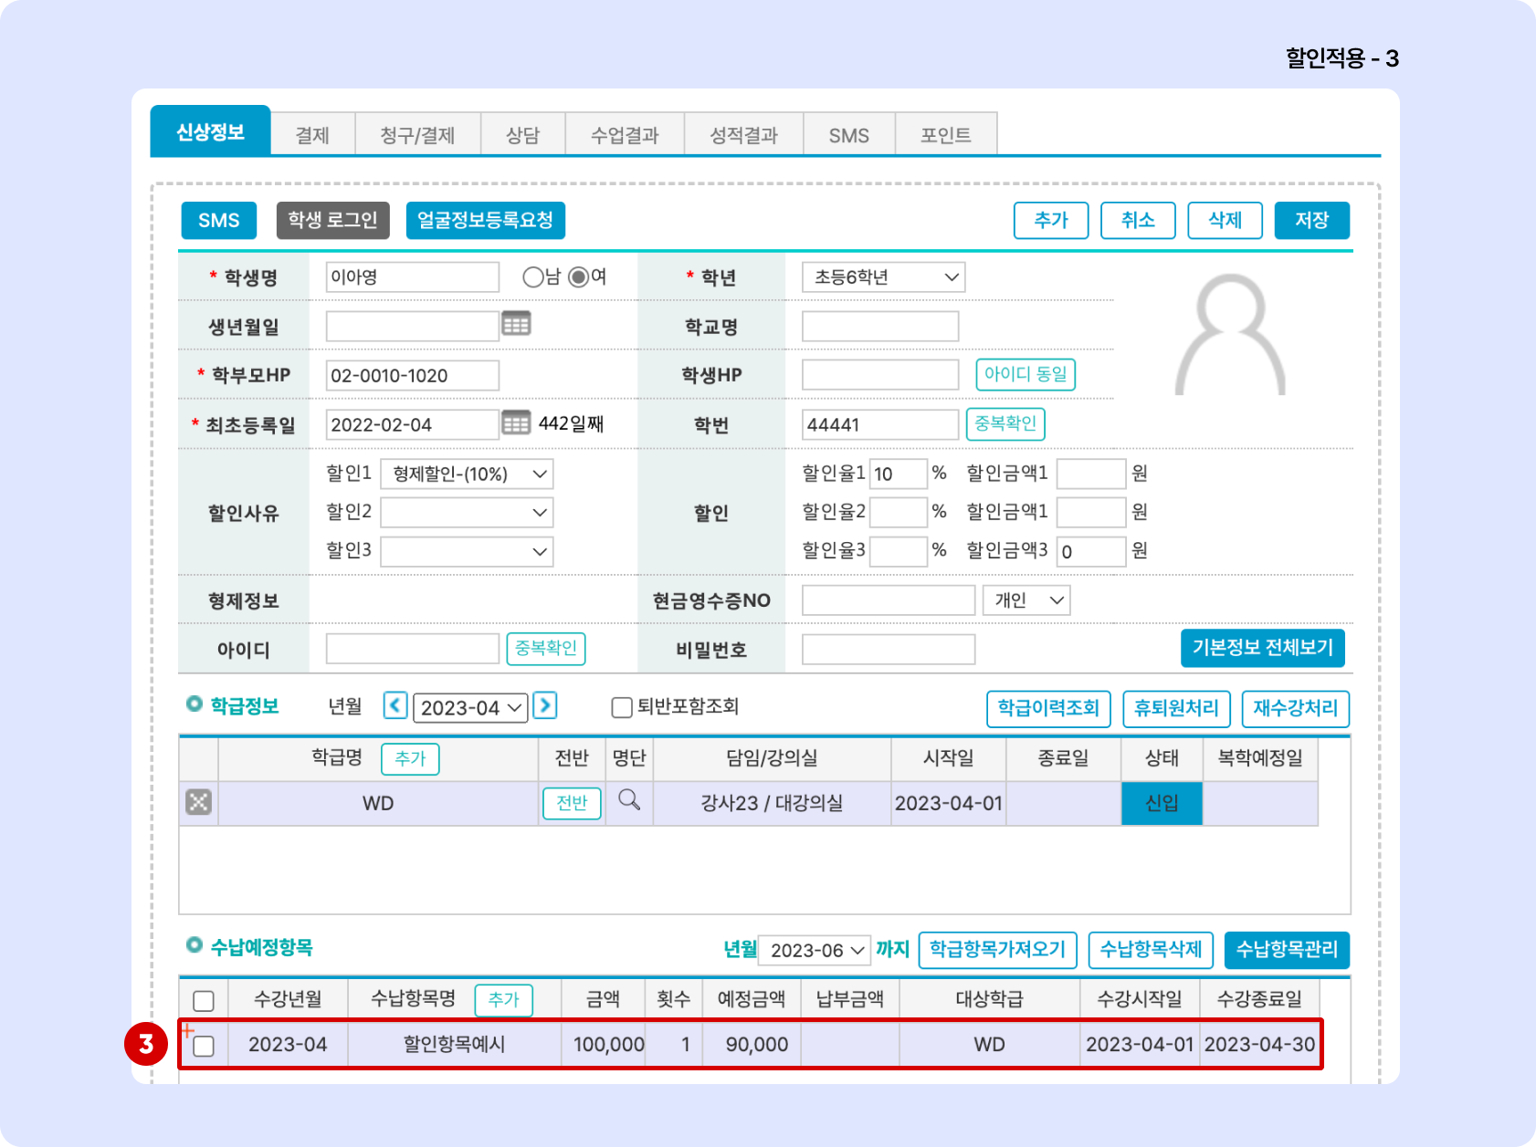Screen dimensions: 1536x1147
Task: Enable the 퇴반포함조회 checkbox
Action: 621,708
